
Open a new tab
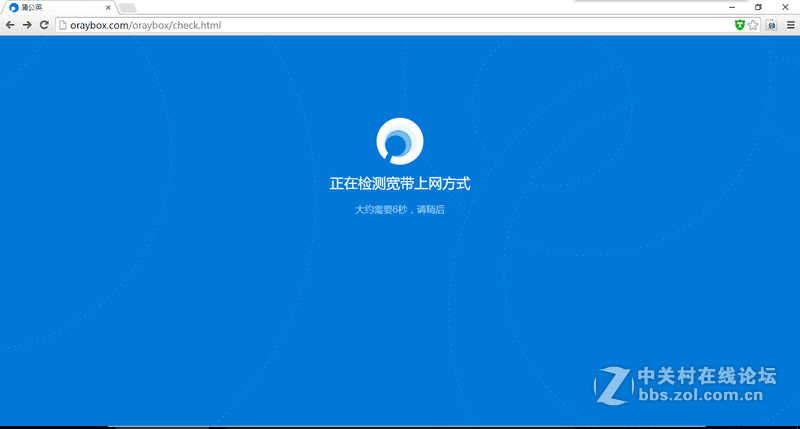(128, 8)
